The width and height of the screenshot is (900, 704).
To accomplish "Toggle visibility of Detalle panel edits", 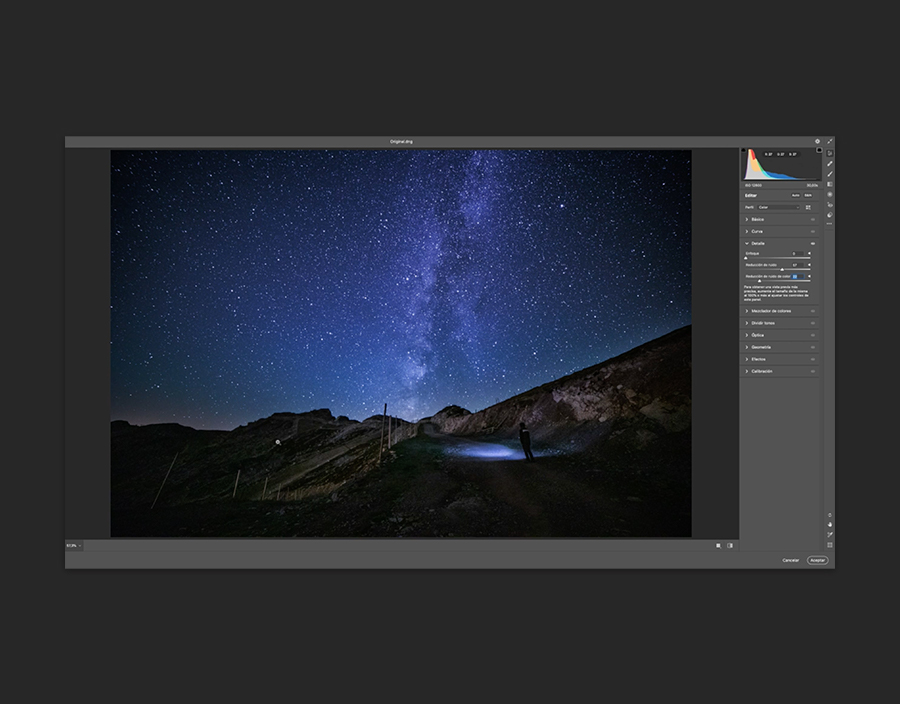I will pyautogui.click(x=813, y=244).
